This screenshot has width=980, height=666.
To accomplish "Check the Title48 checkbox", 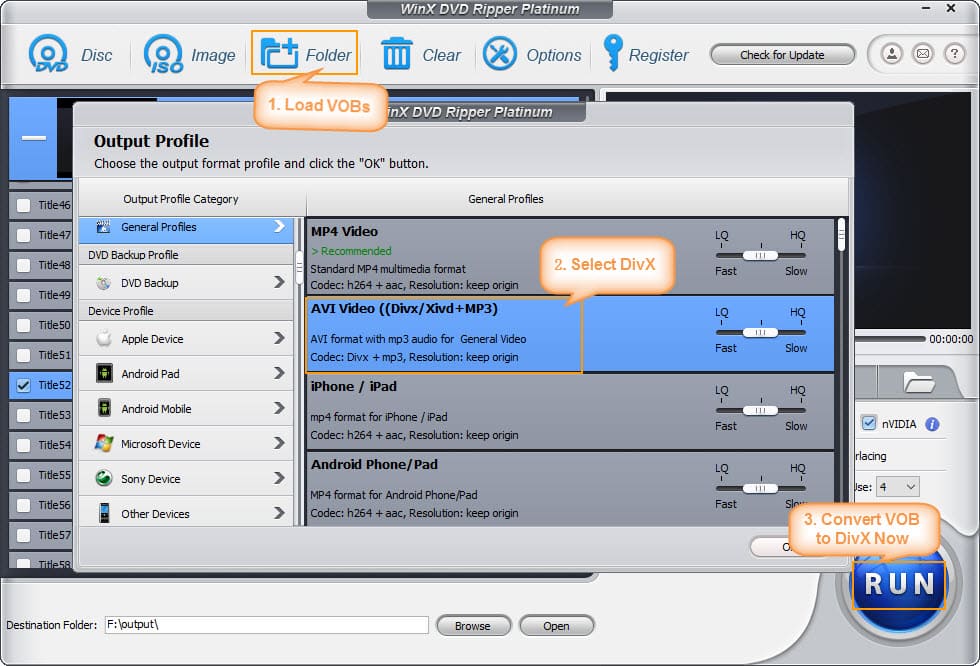I will coord(23,265).
